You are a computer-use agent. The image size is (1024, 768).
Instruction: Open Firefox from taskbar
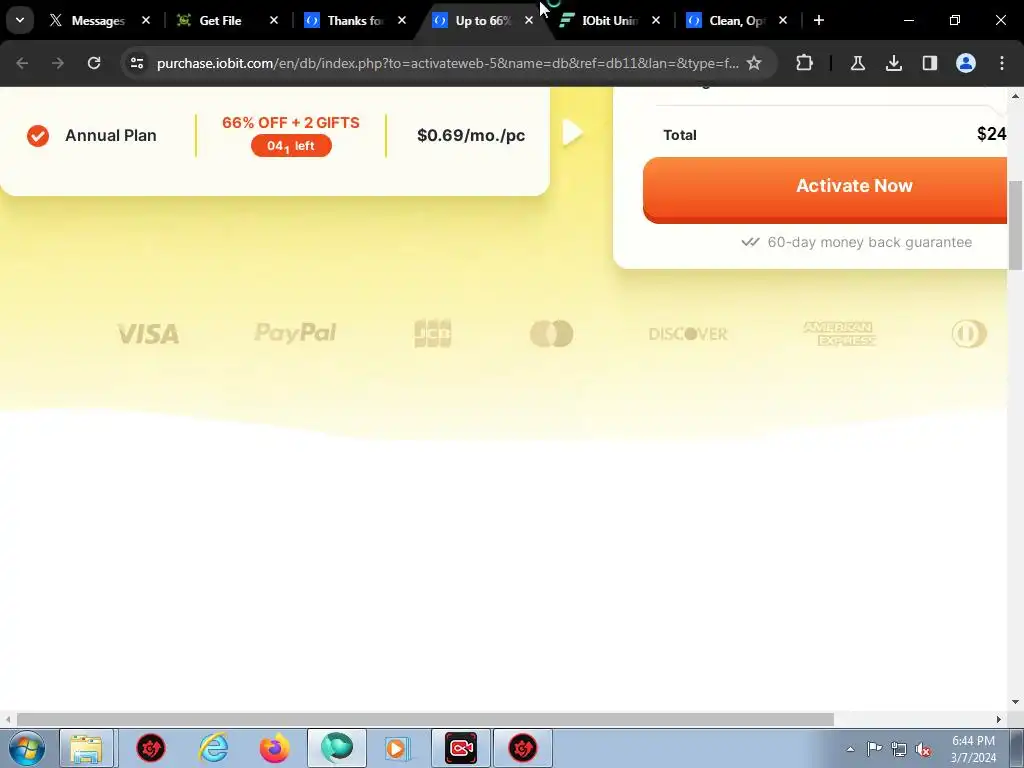tap(274, 748)
